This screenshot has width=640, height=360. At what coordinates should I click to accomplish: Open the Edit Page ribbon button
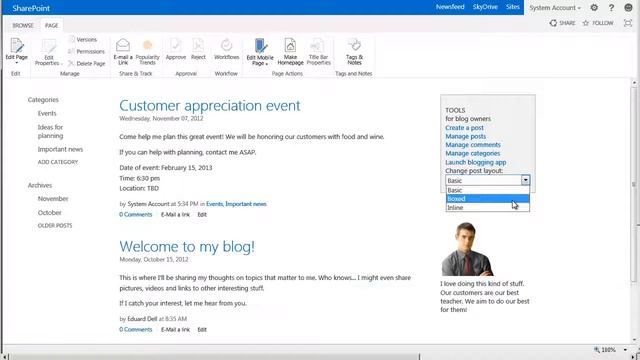tap(16, 51)
